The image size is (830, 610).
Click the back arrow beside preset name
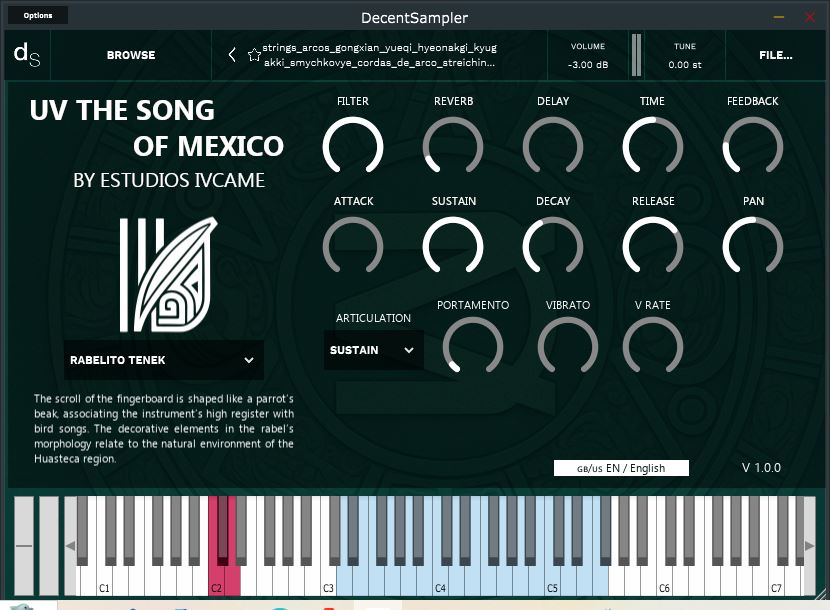click(x=232, y=55)
